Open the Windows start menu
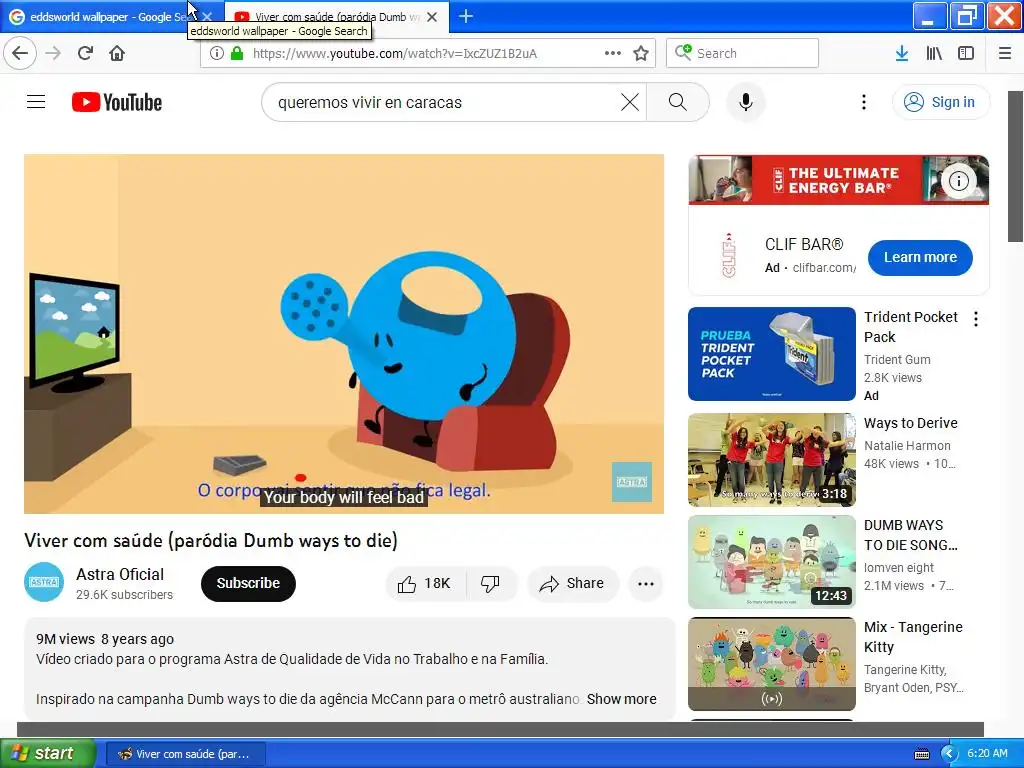This screenshot has width=1024, height=768. [48, 754]
